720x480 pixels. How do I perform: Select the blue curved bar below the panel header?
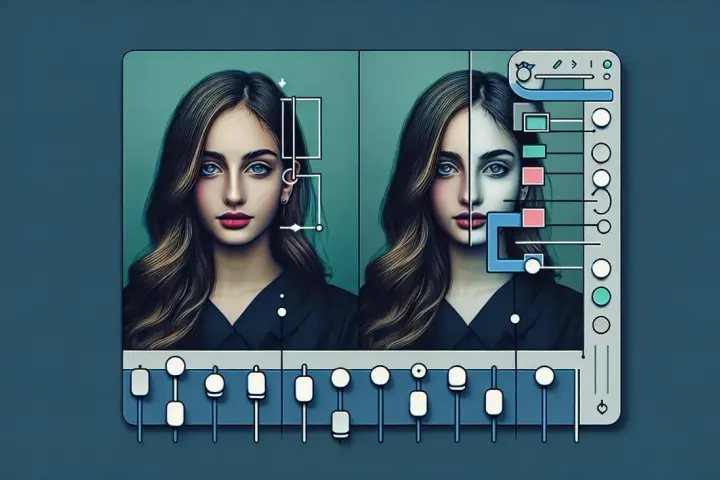click(563, 93)
